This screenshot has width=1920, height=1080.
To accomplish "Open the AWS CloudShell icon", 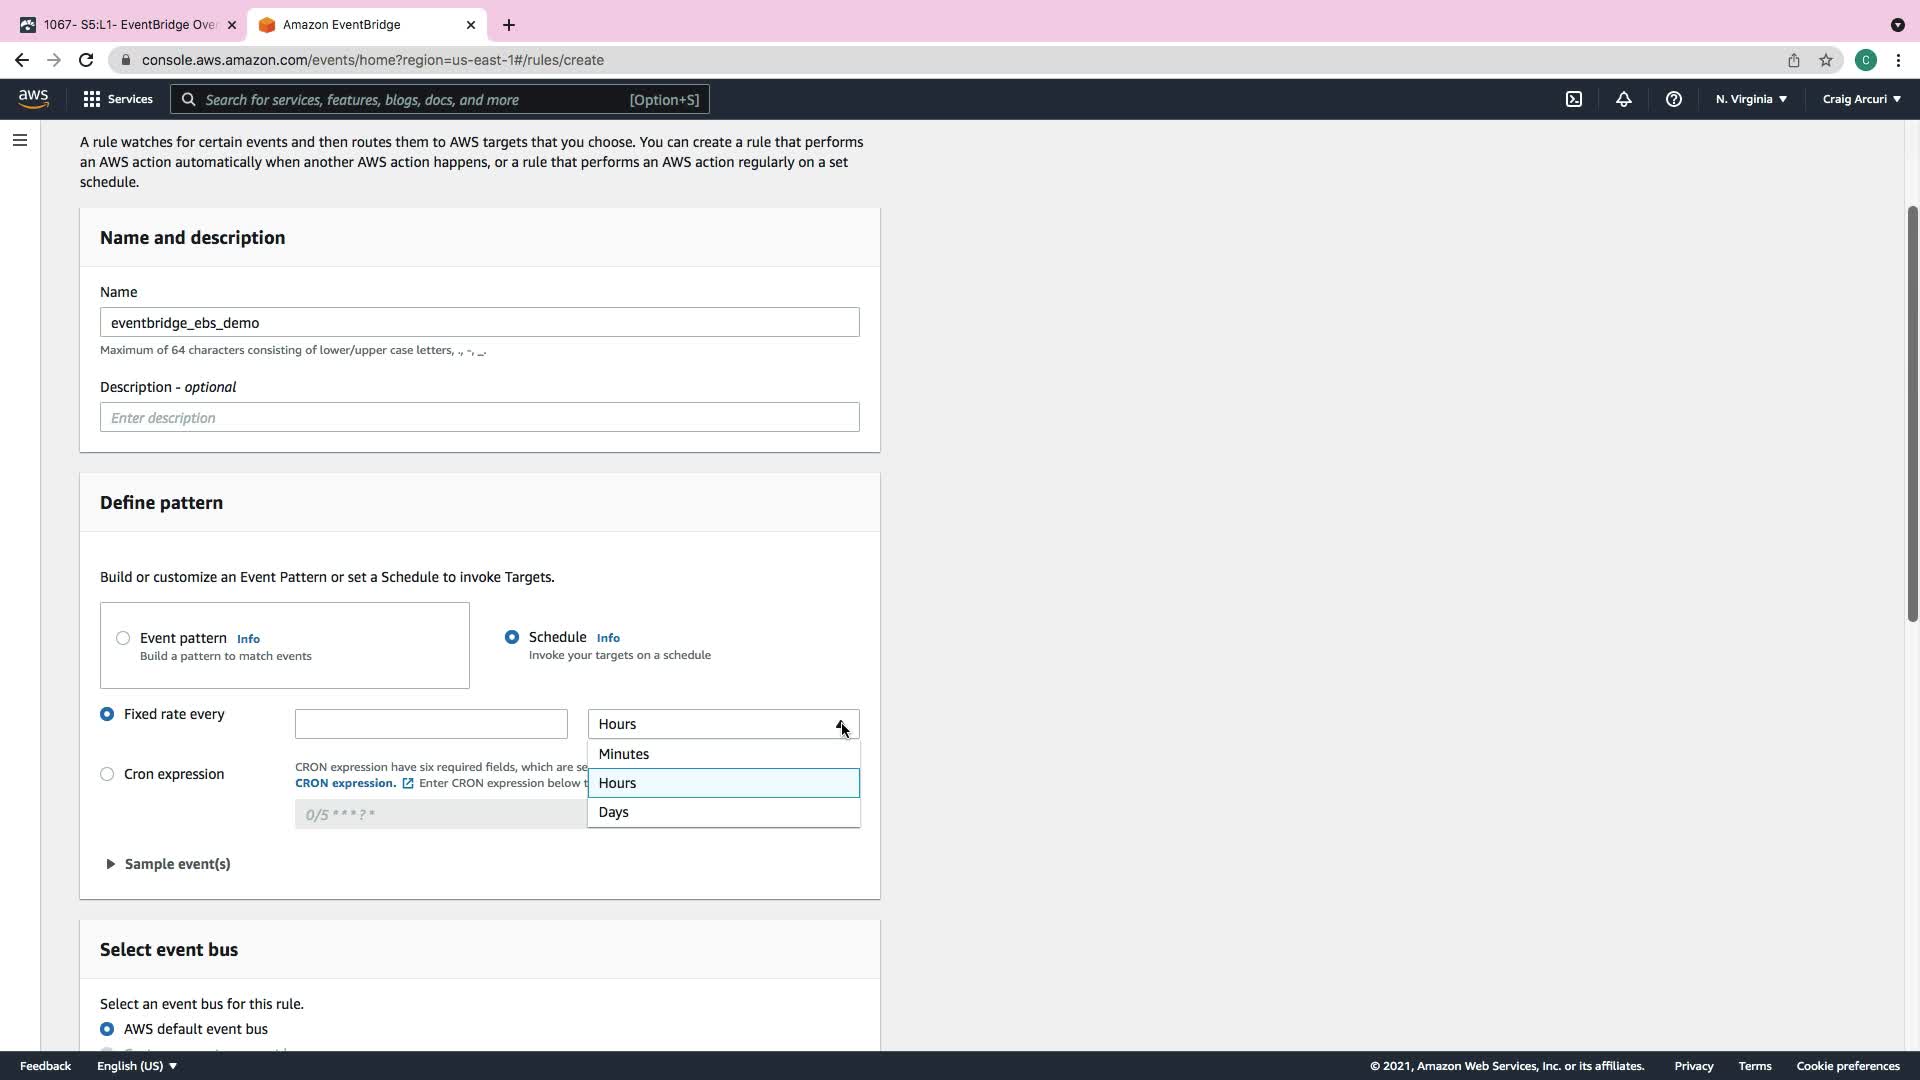I will click(1574, 99).
